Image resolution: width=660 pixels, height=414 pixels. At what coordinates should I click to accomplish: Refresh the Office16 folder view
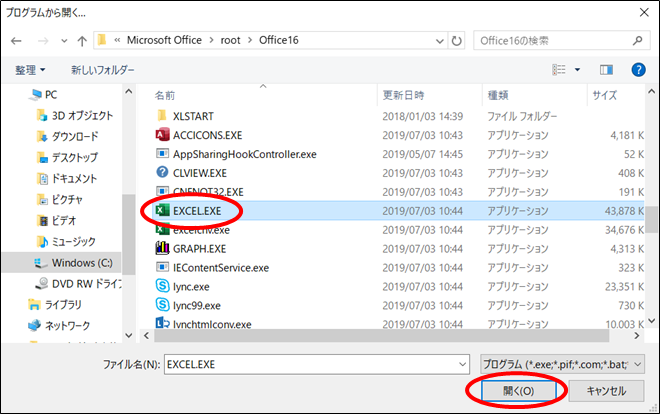click(x=456, y=41)
